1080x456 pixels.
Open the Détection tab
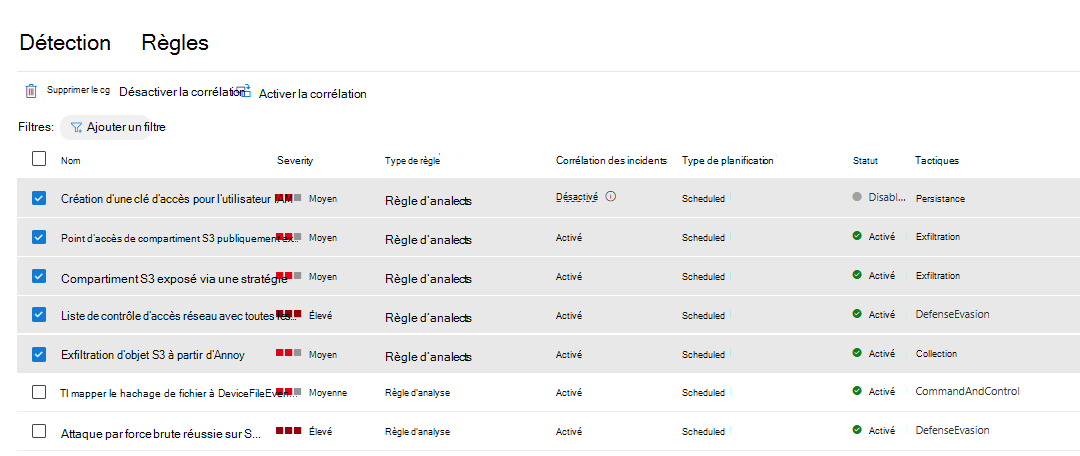(65, 43)
